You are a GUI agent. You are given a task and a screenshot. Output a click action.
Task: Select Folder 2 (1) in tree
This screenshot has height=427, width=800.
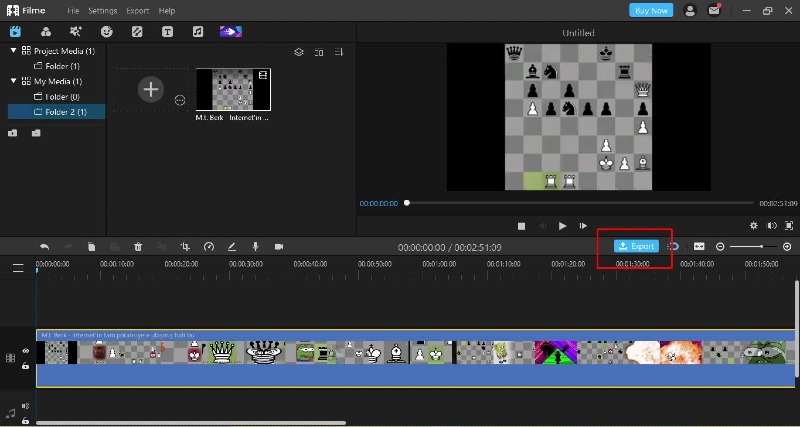coord(56,112)
